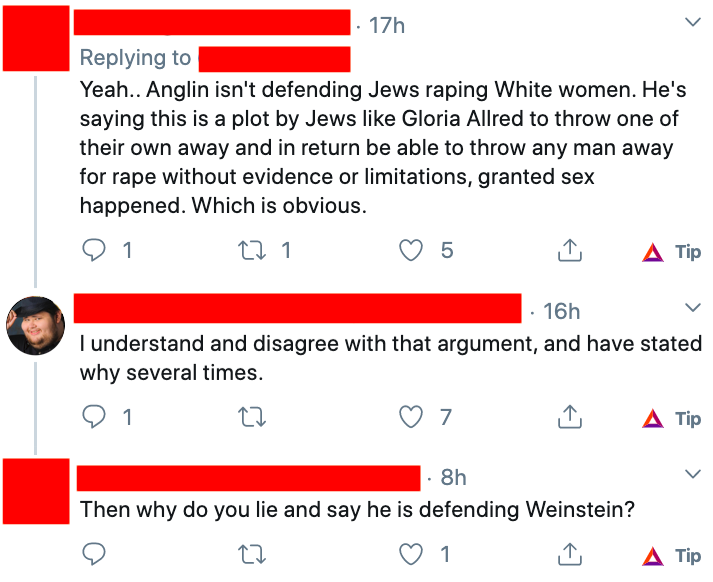713x582 pixels.
Task: Open the 17h timestamp link
Action: pos(386,25)
